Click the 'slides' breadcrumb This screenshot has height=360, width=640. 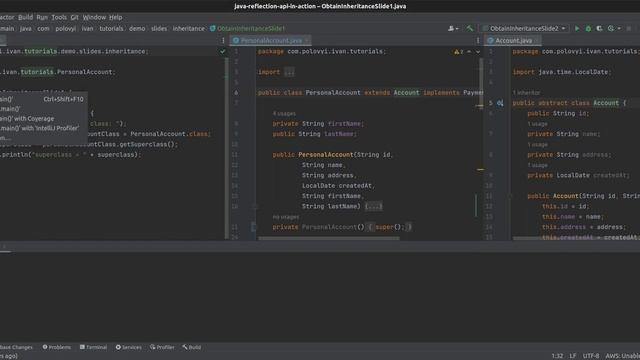click(159, 29)
